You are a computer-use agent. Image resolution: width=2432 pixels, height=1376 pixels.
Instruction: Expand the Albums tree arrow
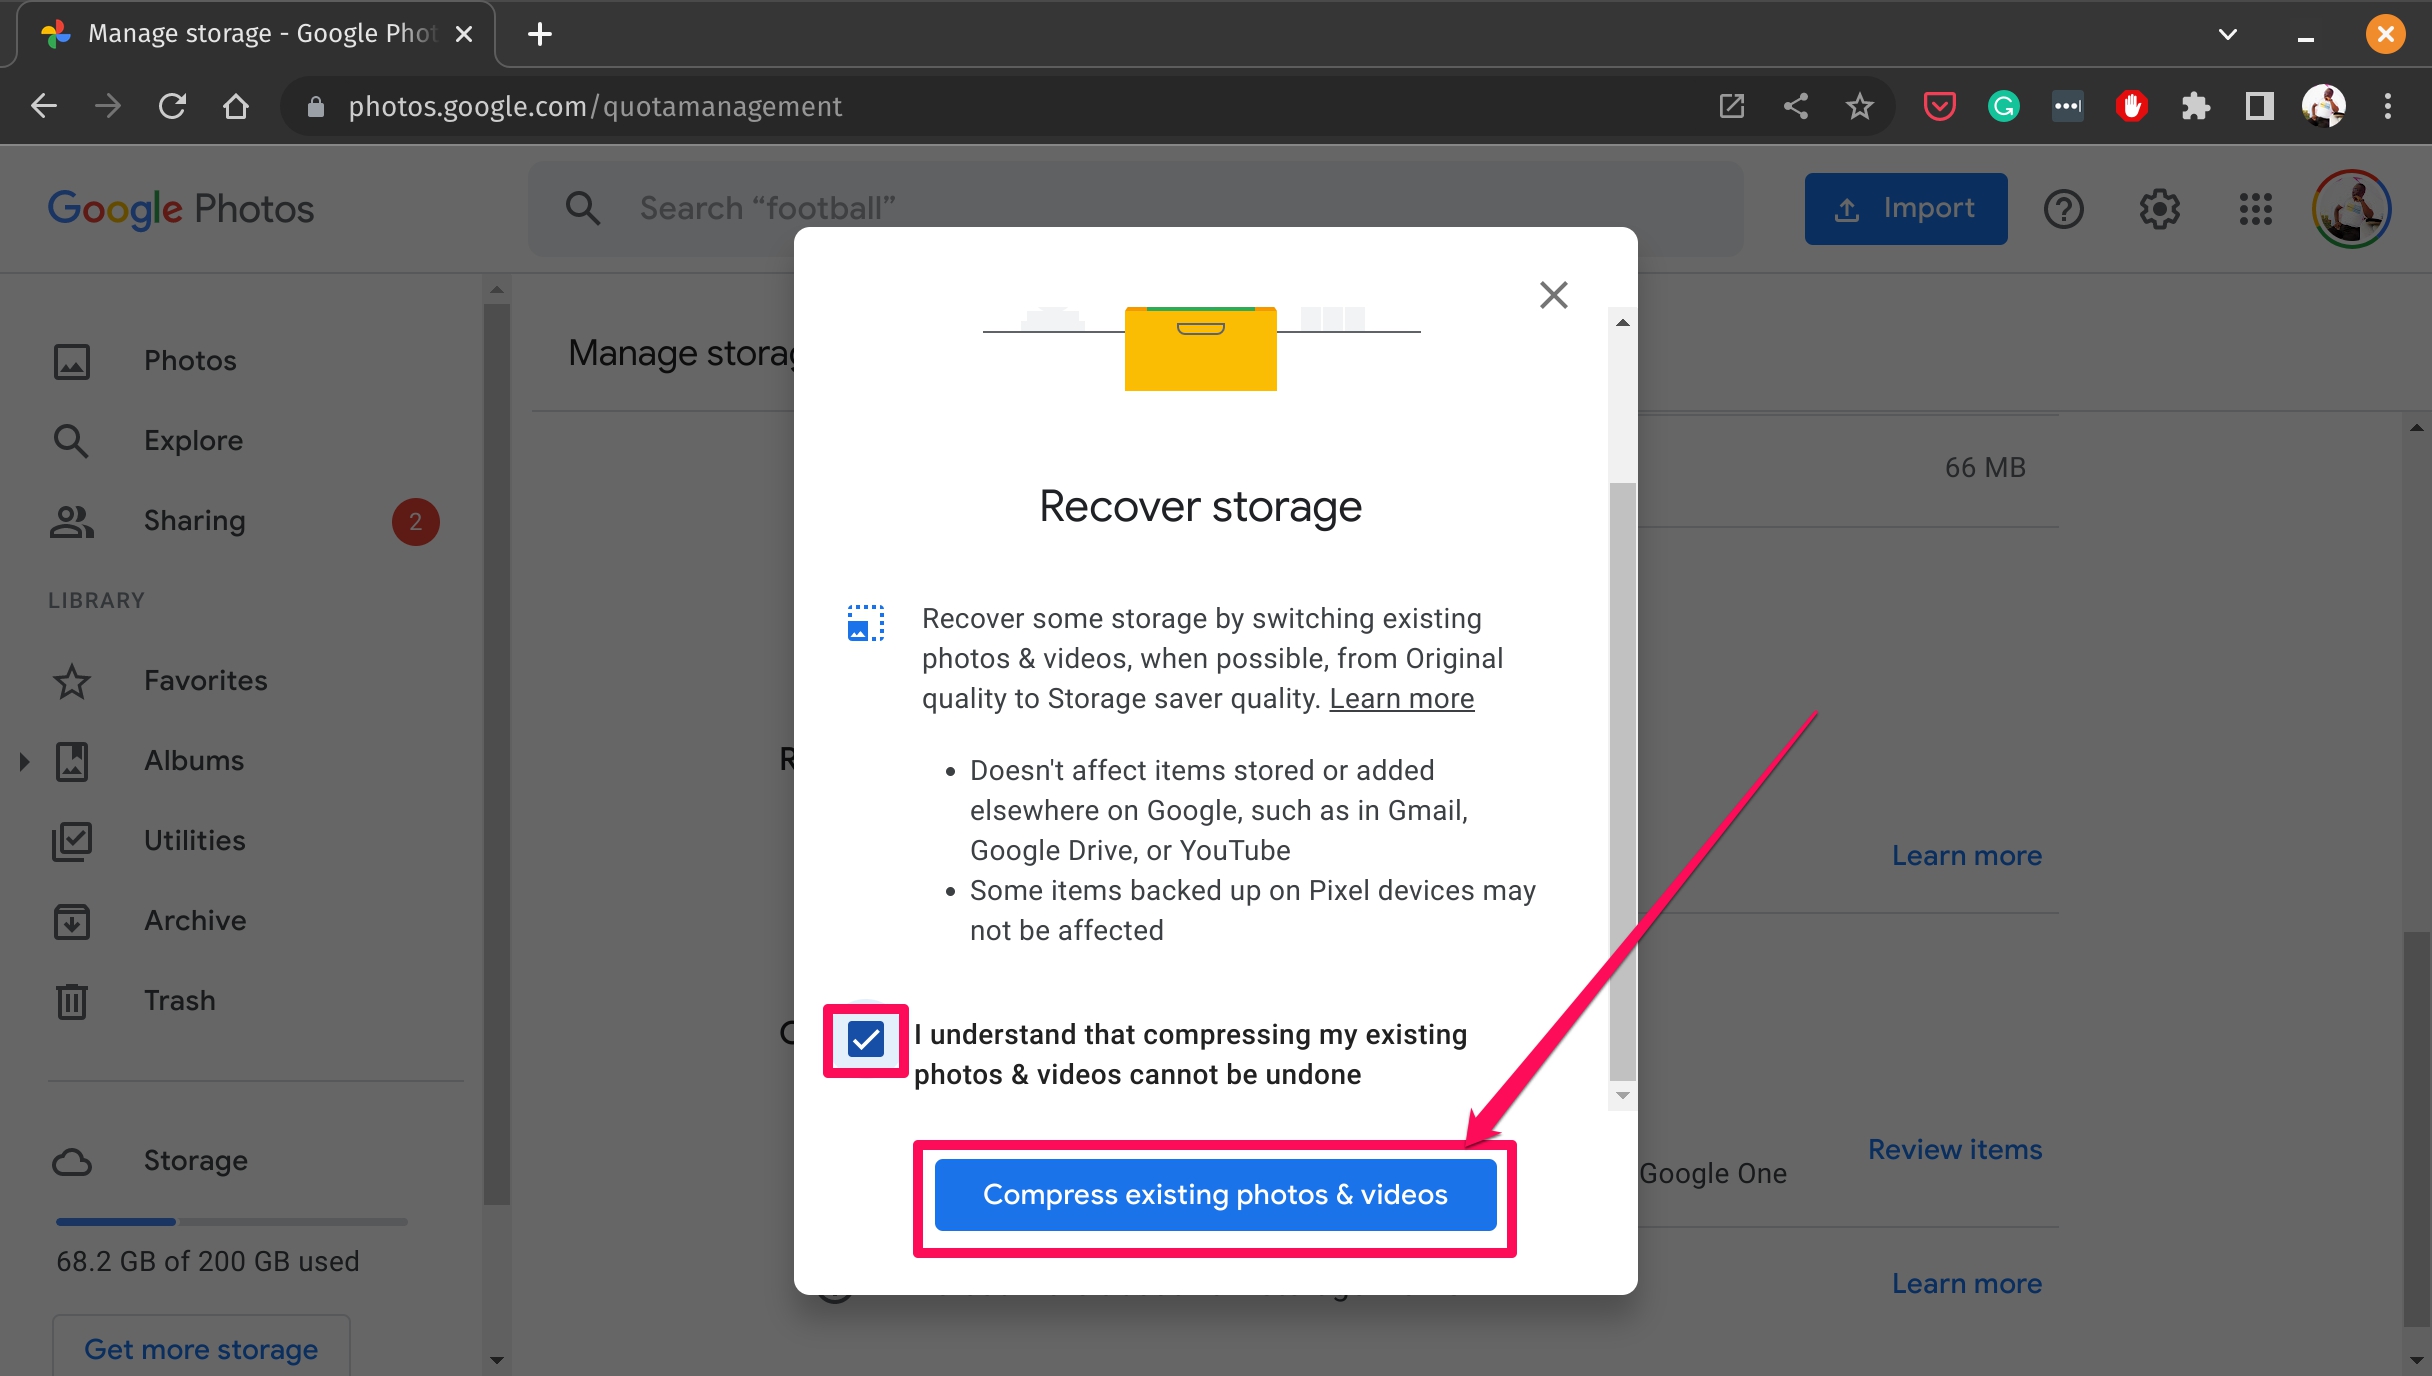point(24,762)
